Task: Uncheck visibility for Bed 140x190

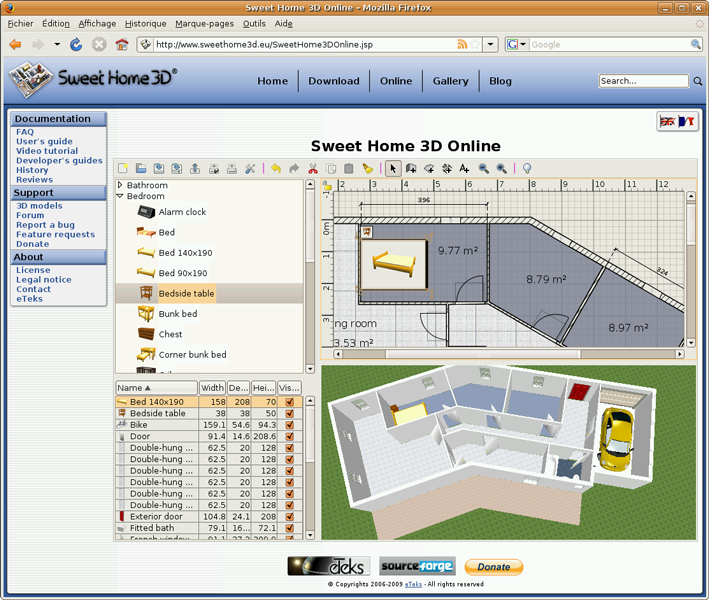Action: click(x=289, y=402)
